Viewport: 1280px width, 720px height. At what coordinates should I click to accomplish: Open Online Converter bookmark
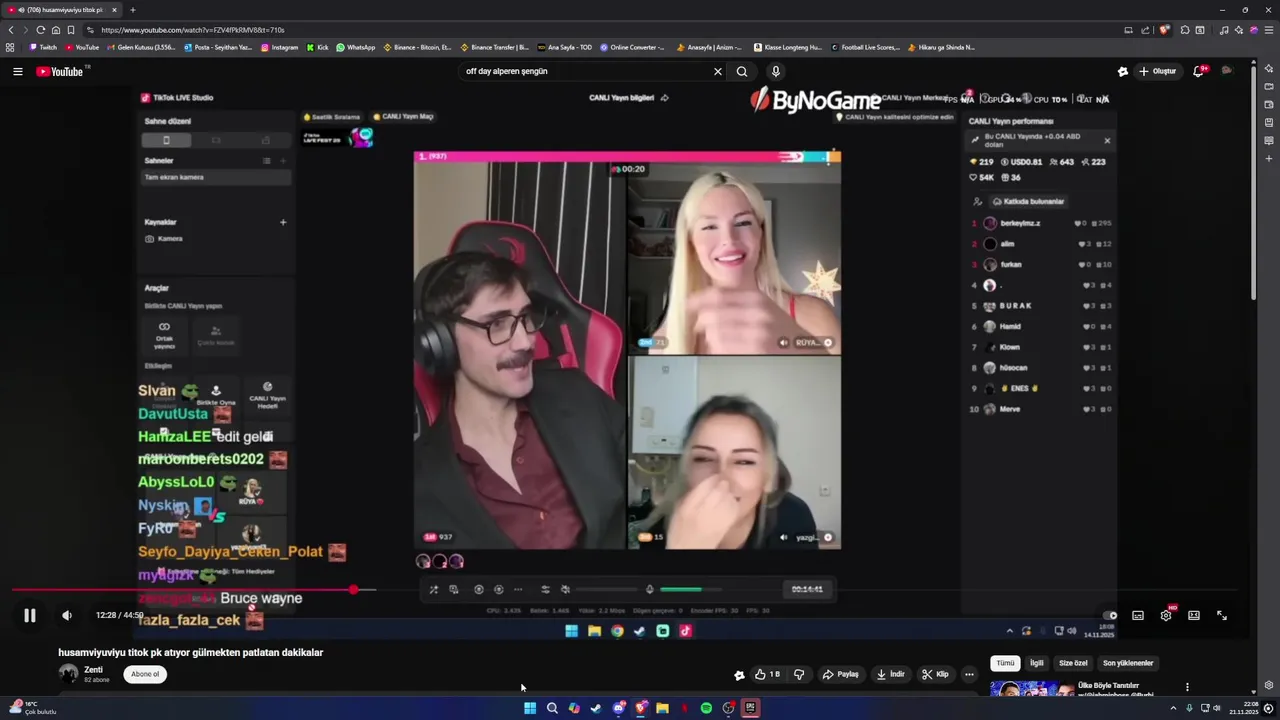(632, 47)
